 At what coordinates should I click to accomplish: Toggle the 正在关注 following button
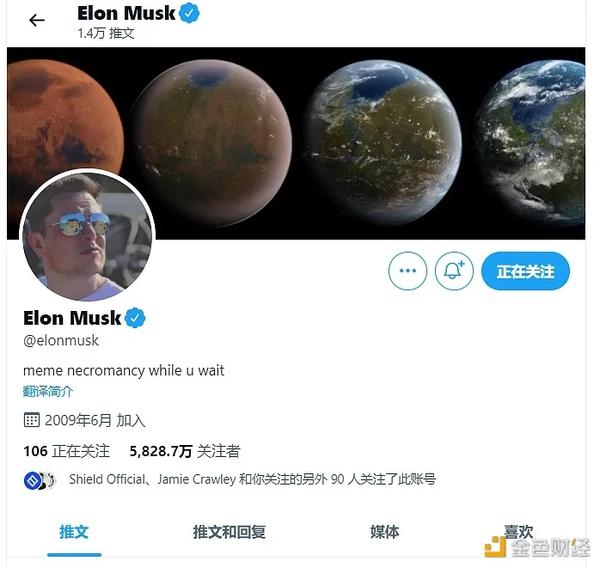[525, 271]
